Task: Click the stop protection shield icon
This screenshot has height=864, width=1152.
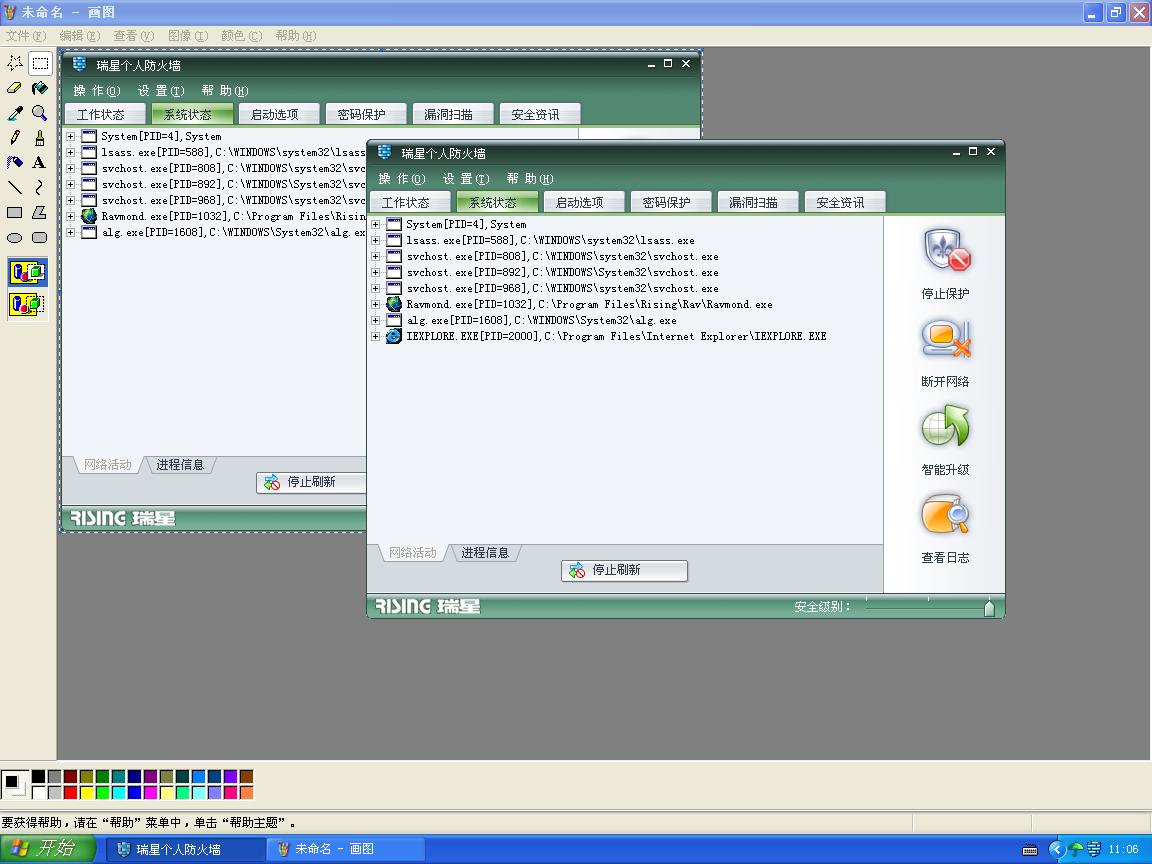Action: [x=946, y=251]
